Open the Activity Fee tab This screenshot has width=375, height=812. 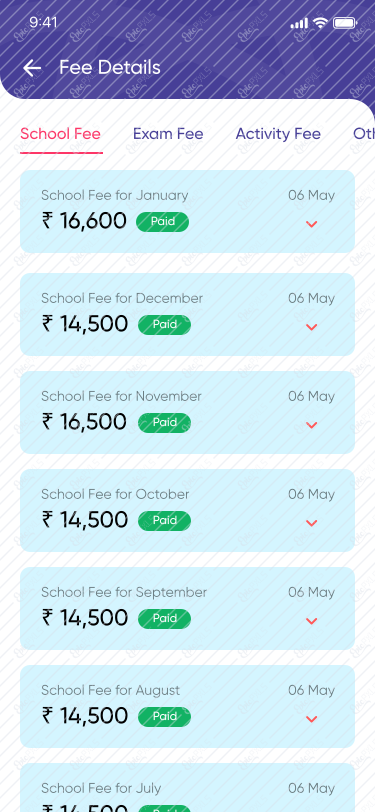coord(278,134)
